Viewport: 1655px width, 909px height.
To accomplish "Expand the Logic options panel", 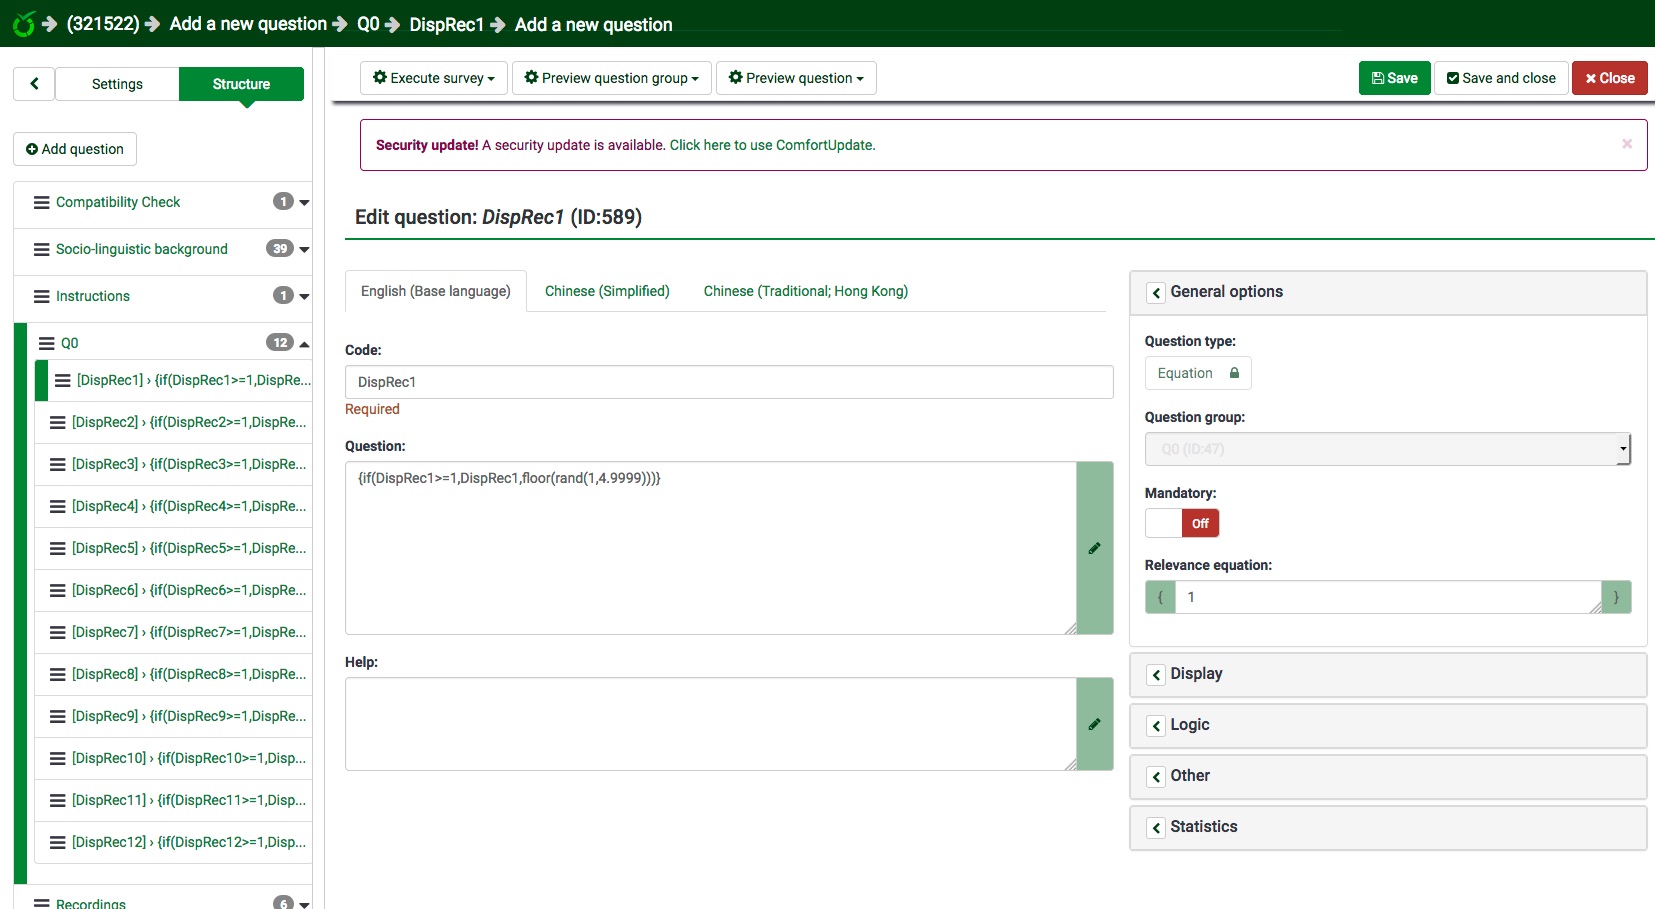I will coord(1156,726).
